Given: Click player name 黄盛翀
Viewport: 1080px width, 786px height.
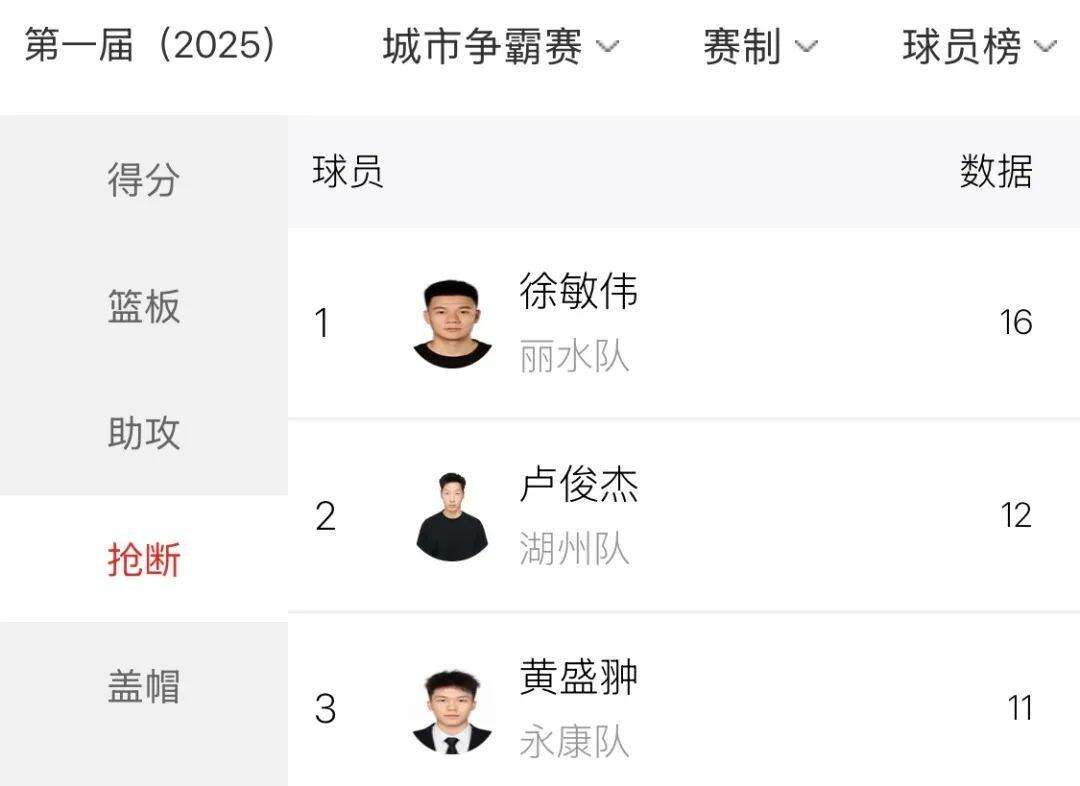Looking at the screenshot, I should pos(579,676).
